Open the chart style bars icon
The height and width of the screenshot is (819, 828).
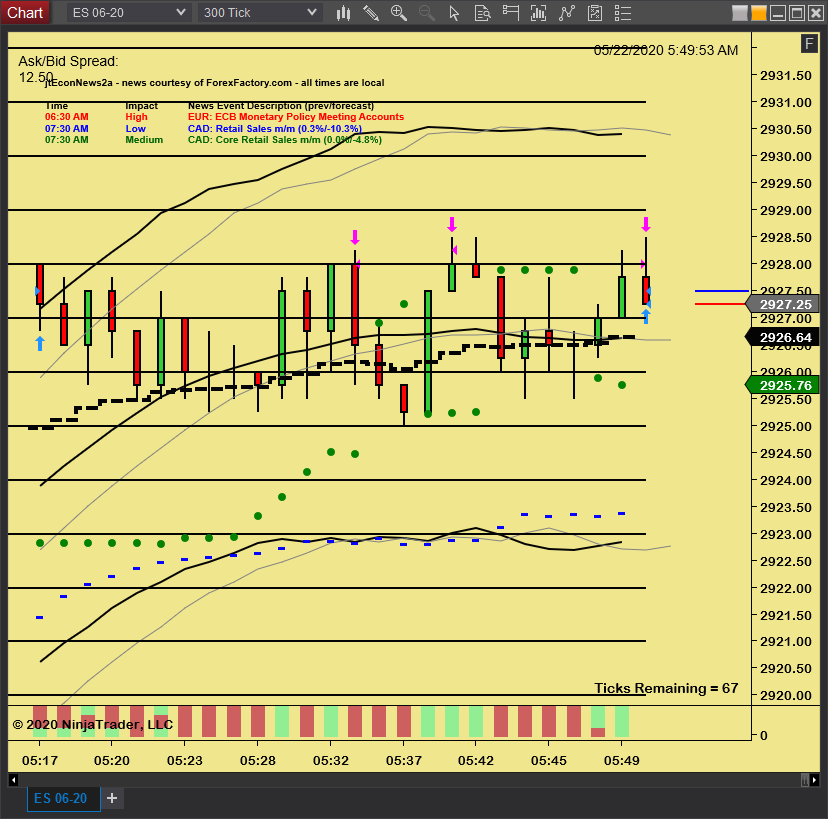click(x=344, y=13)
